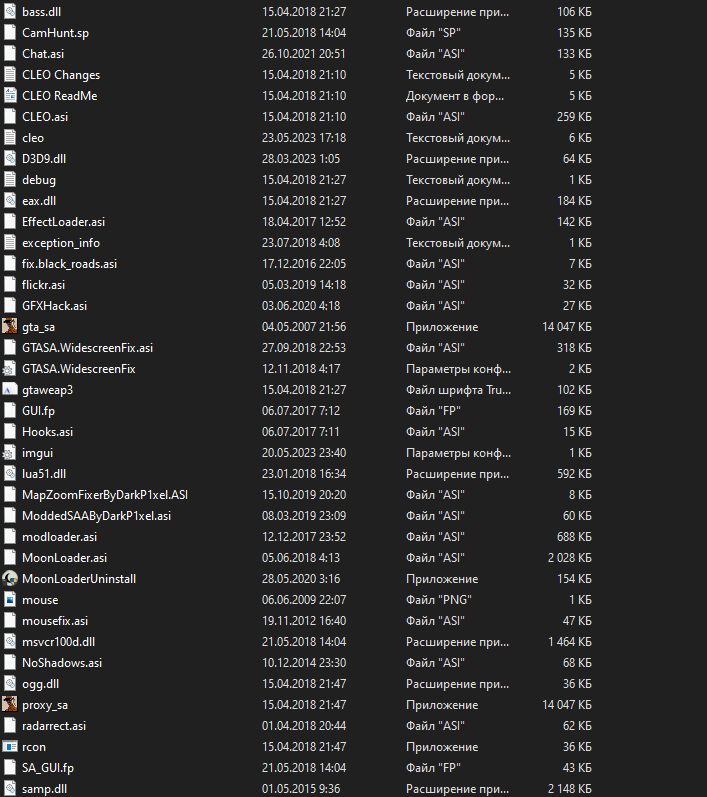Click the mouse PNG file icon
This screenshot has width=707, height=797.
(x=9, y=600)
